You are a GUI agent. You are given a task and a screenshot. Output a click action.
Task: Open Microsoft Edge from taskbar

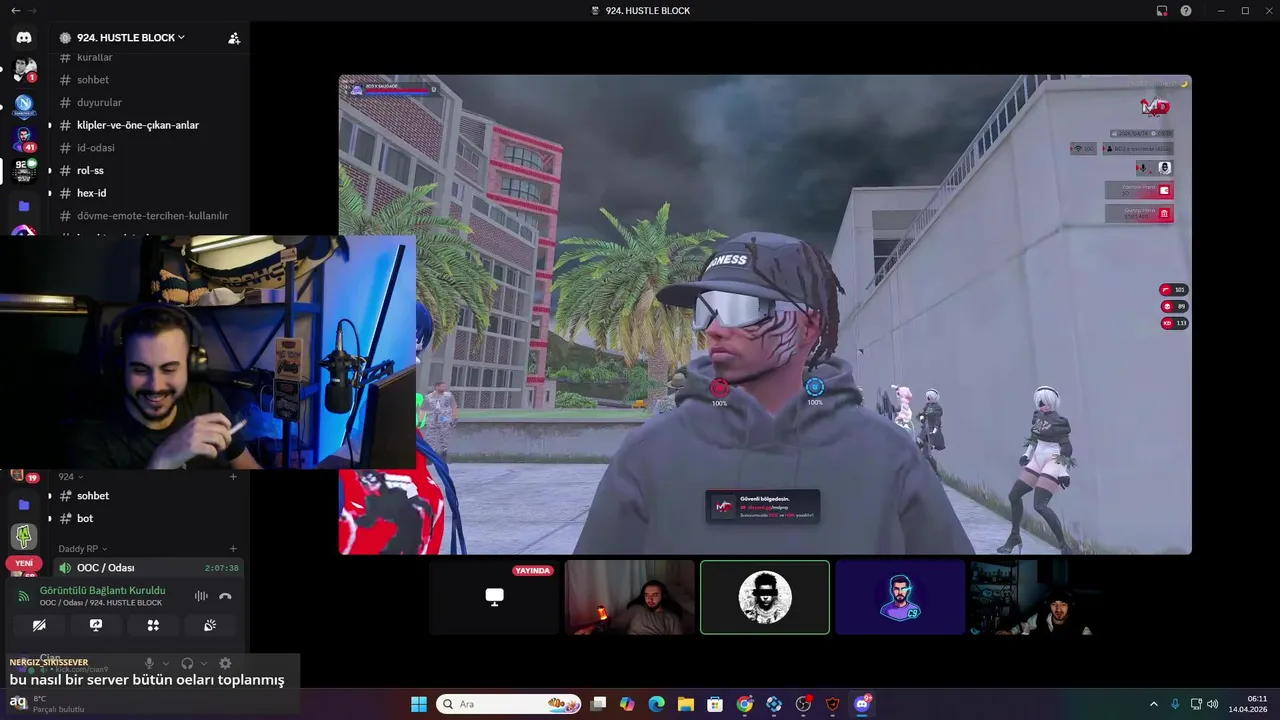coord(656,704)
